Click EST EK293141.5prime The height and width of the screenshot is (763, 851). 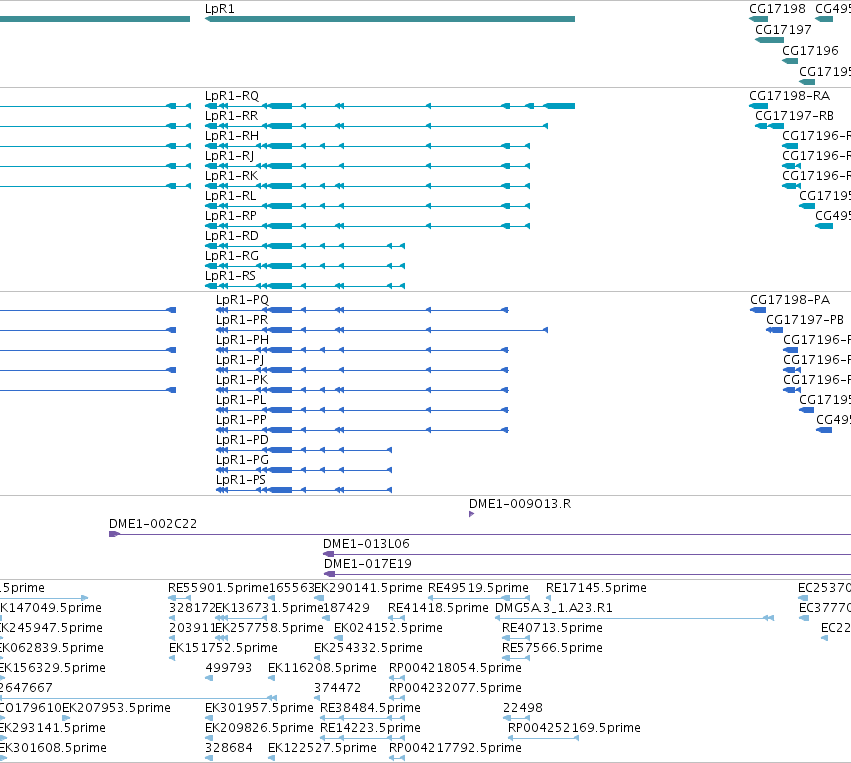coord(53,728)
